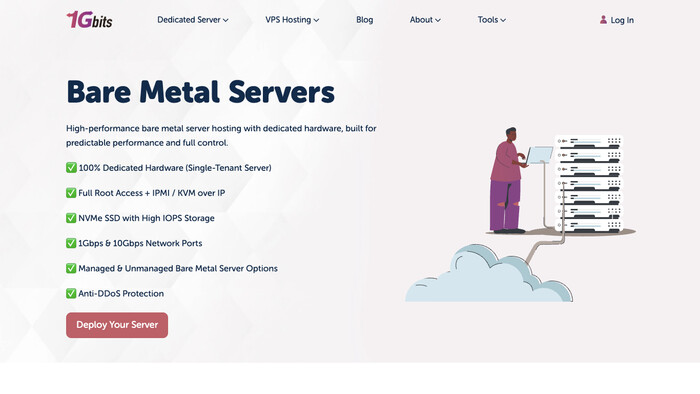
Task: Expand the VPS Hosting dropdown arrow
Action: coord(316,20)
